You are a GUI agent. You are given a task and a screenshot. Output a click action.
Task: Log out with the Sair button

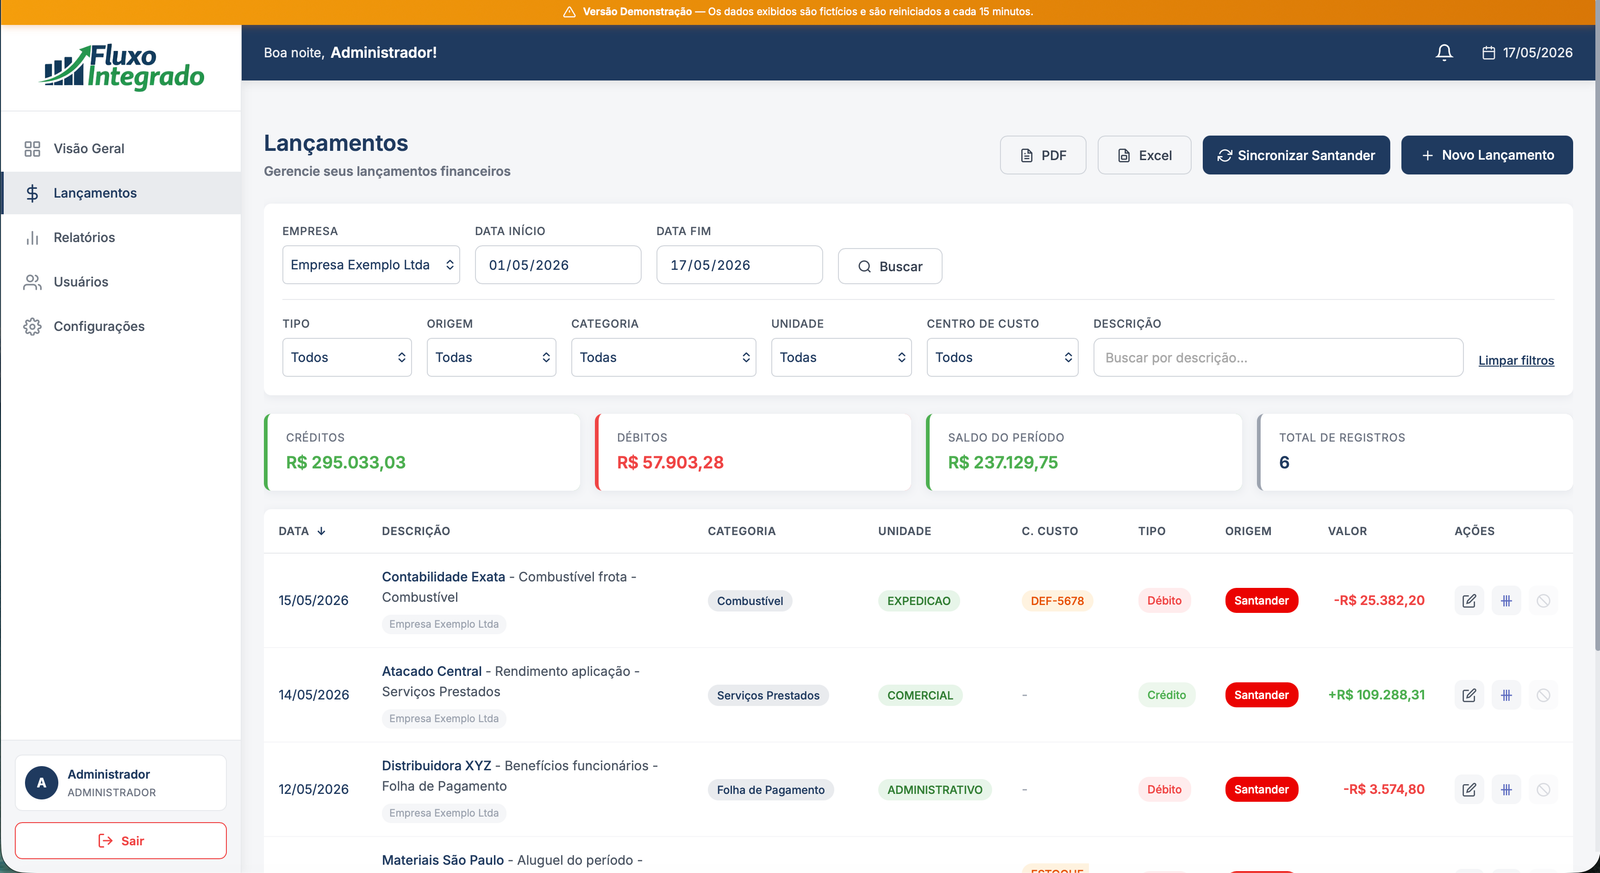pyautogui.click(x=121, y=841)
